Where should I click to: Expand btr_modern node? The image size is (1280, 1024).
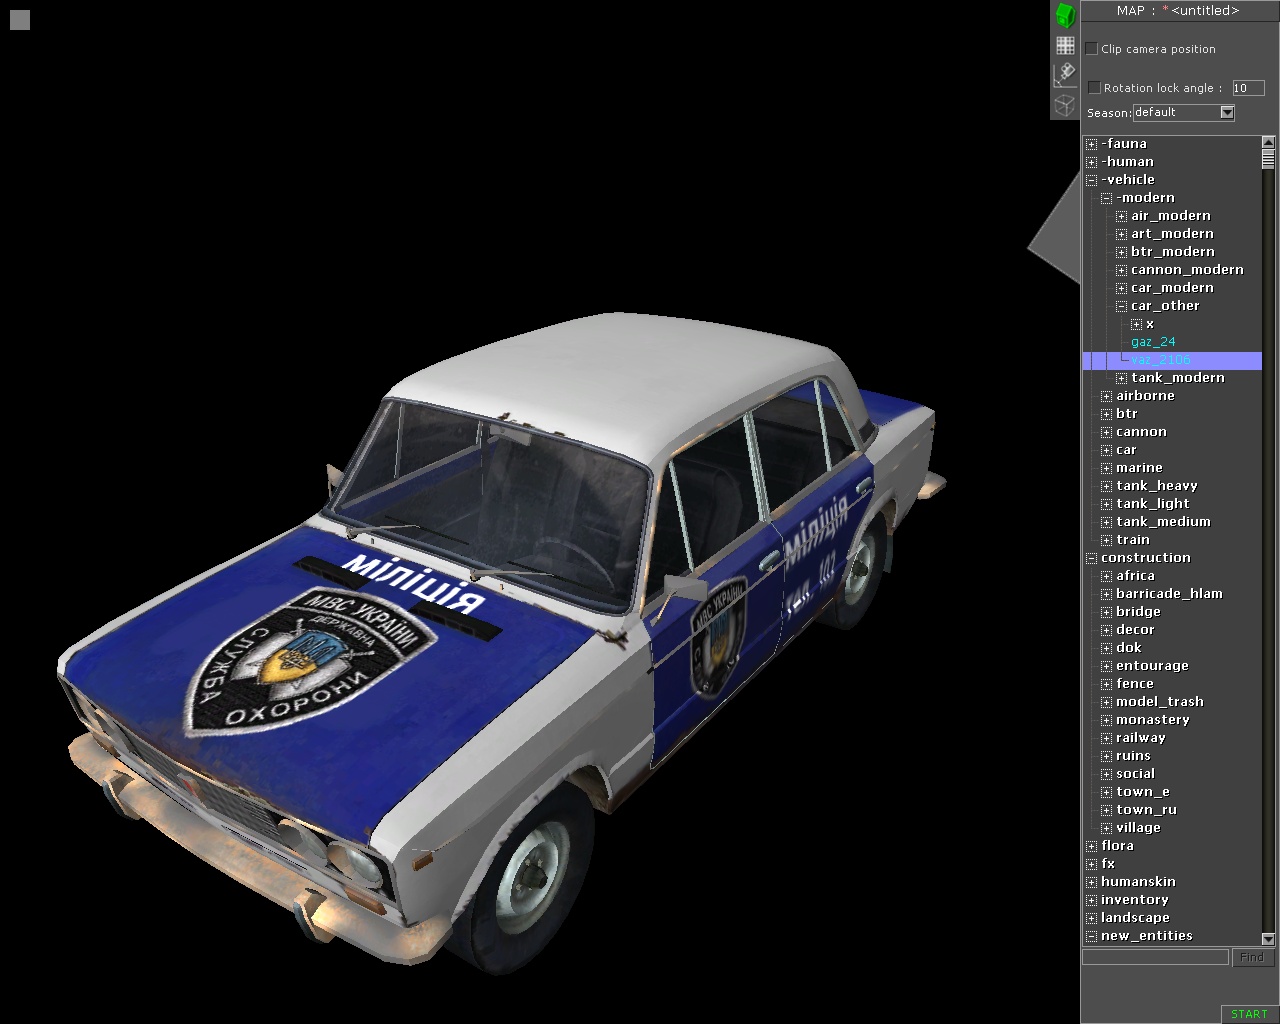[1122, 252]
